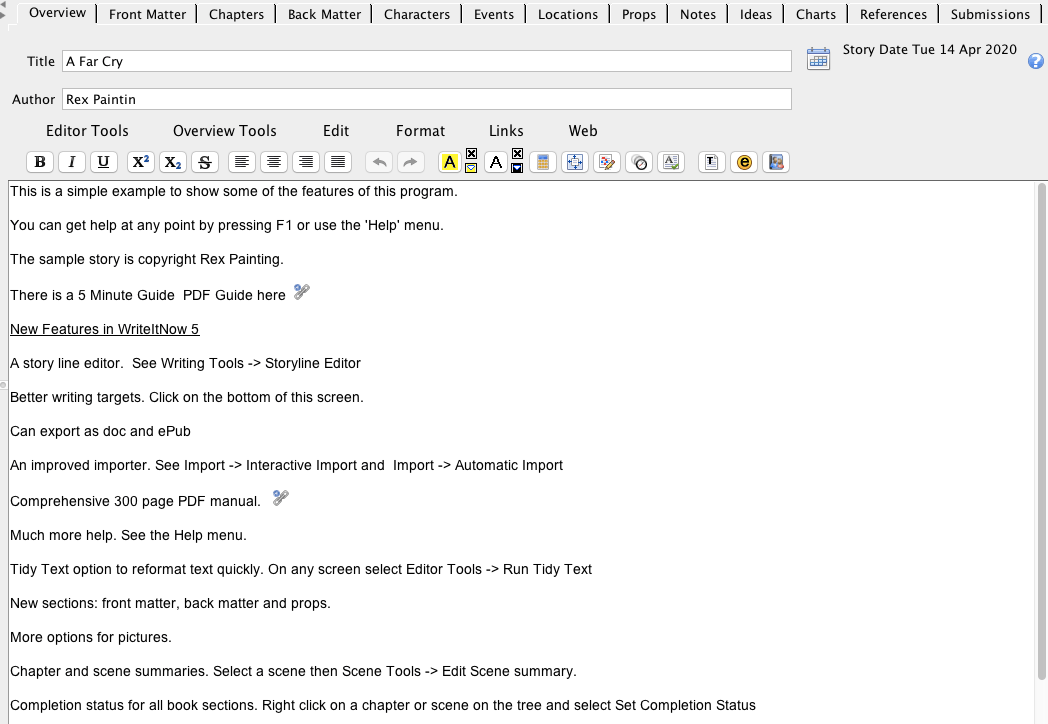The image size is (1048, 724).
Task: Undo the last edit
Action: pos(379,162)
